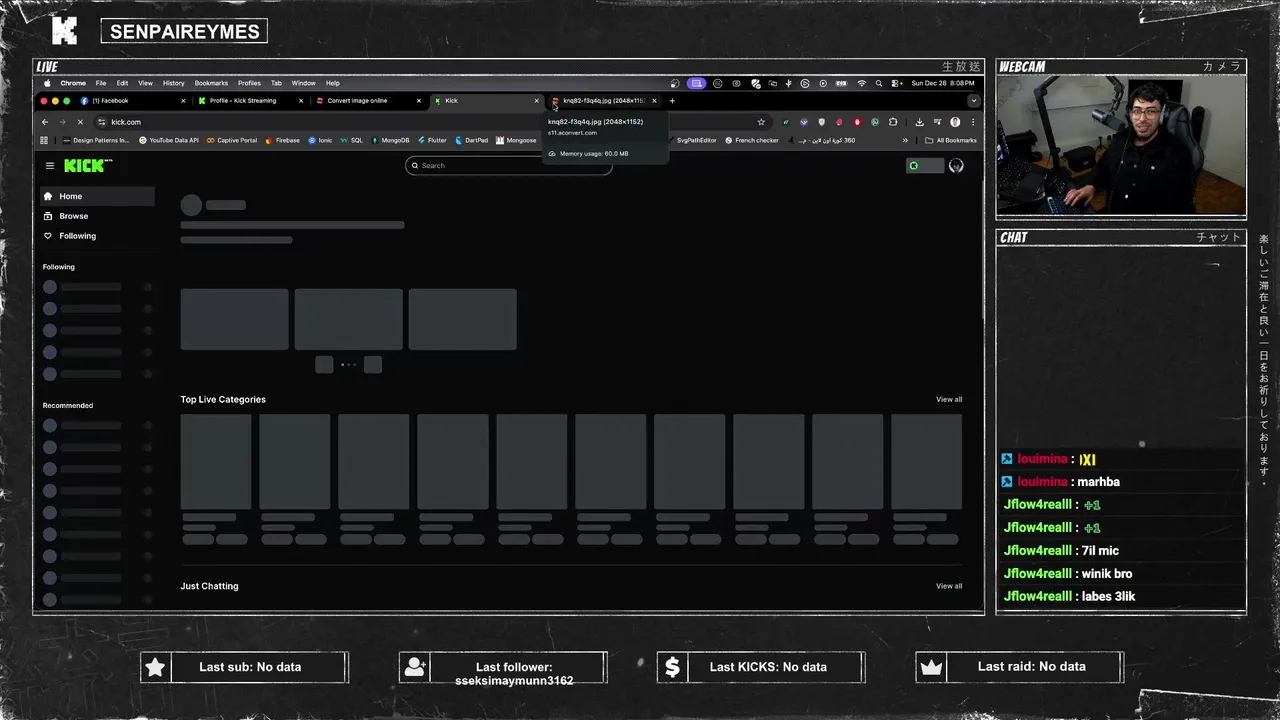The width and height of the screenshot is (1280, 720).
Task: Switch to the knq82-f3q4q.jpg tab
Action: tap(603, 101)
